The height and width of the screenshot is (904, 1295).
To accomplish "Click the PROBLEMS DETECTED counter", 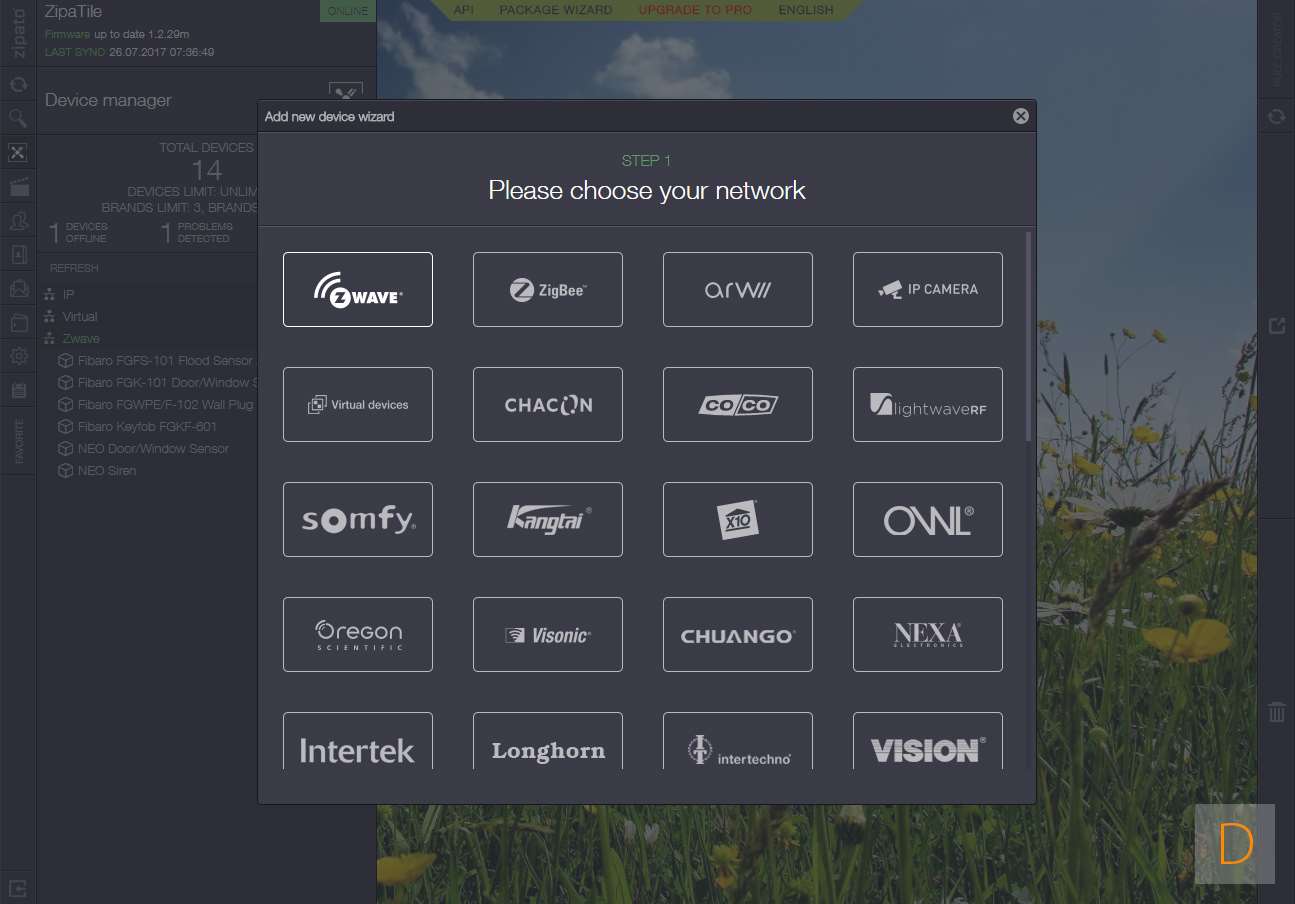I will click(198, 232).
